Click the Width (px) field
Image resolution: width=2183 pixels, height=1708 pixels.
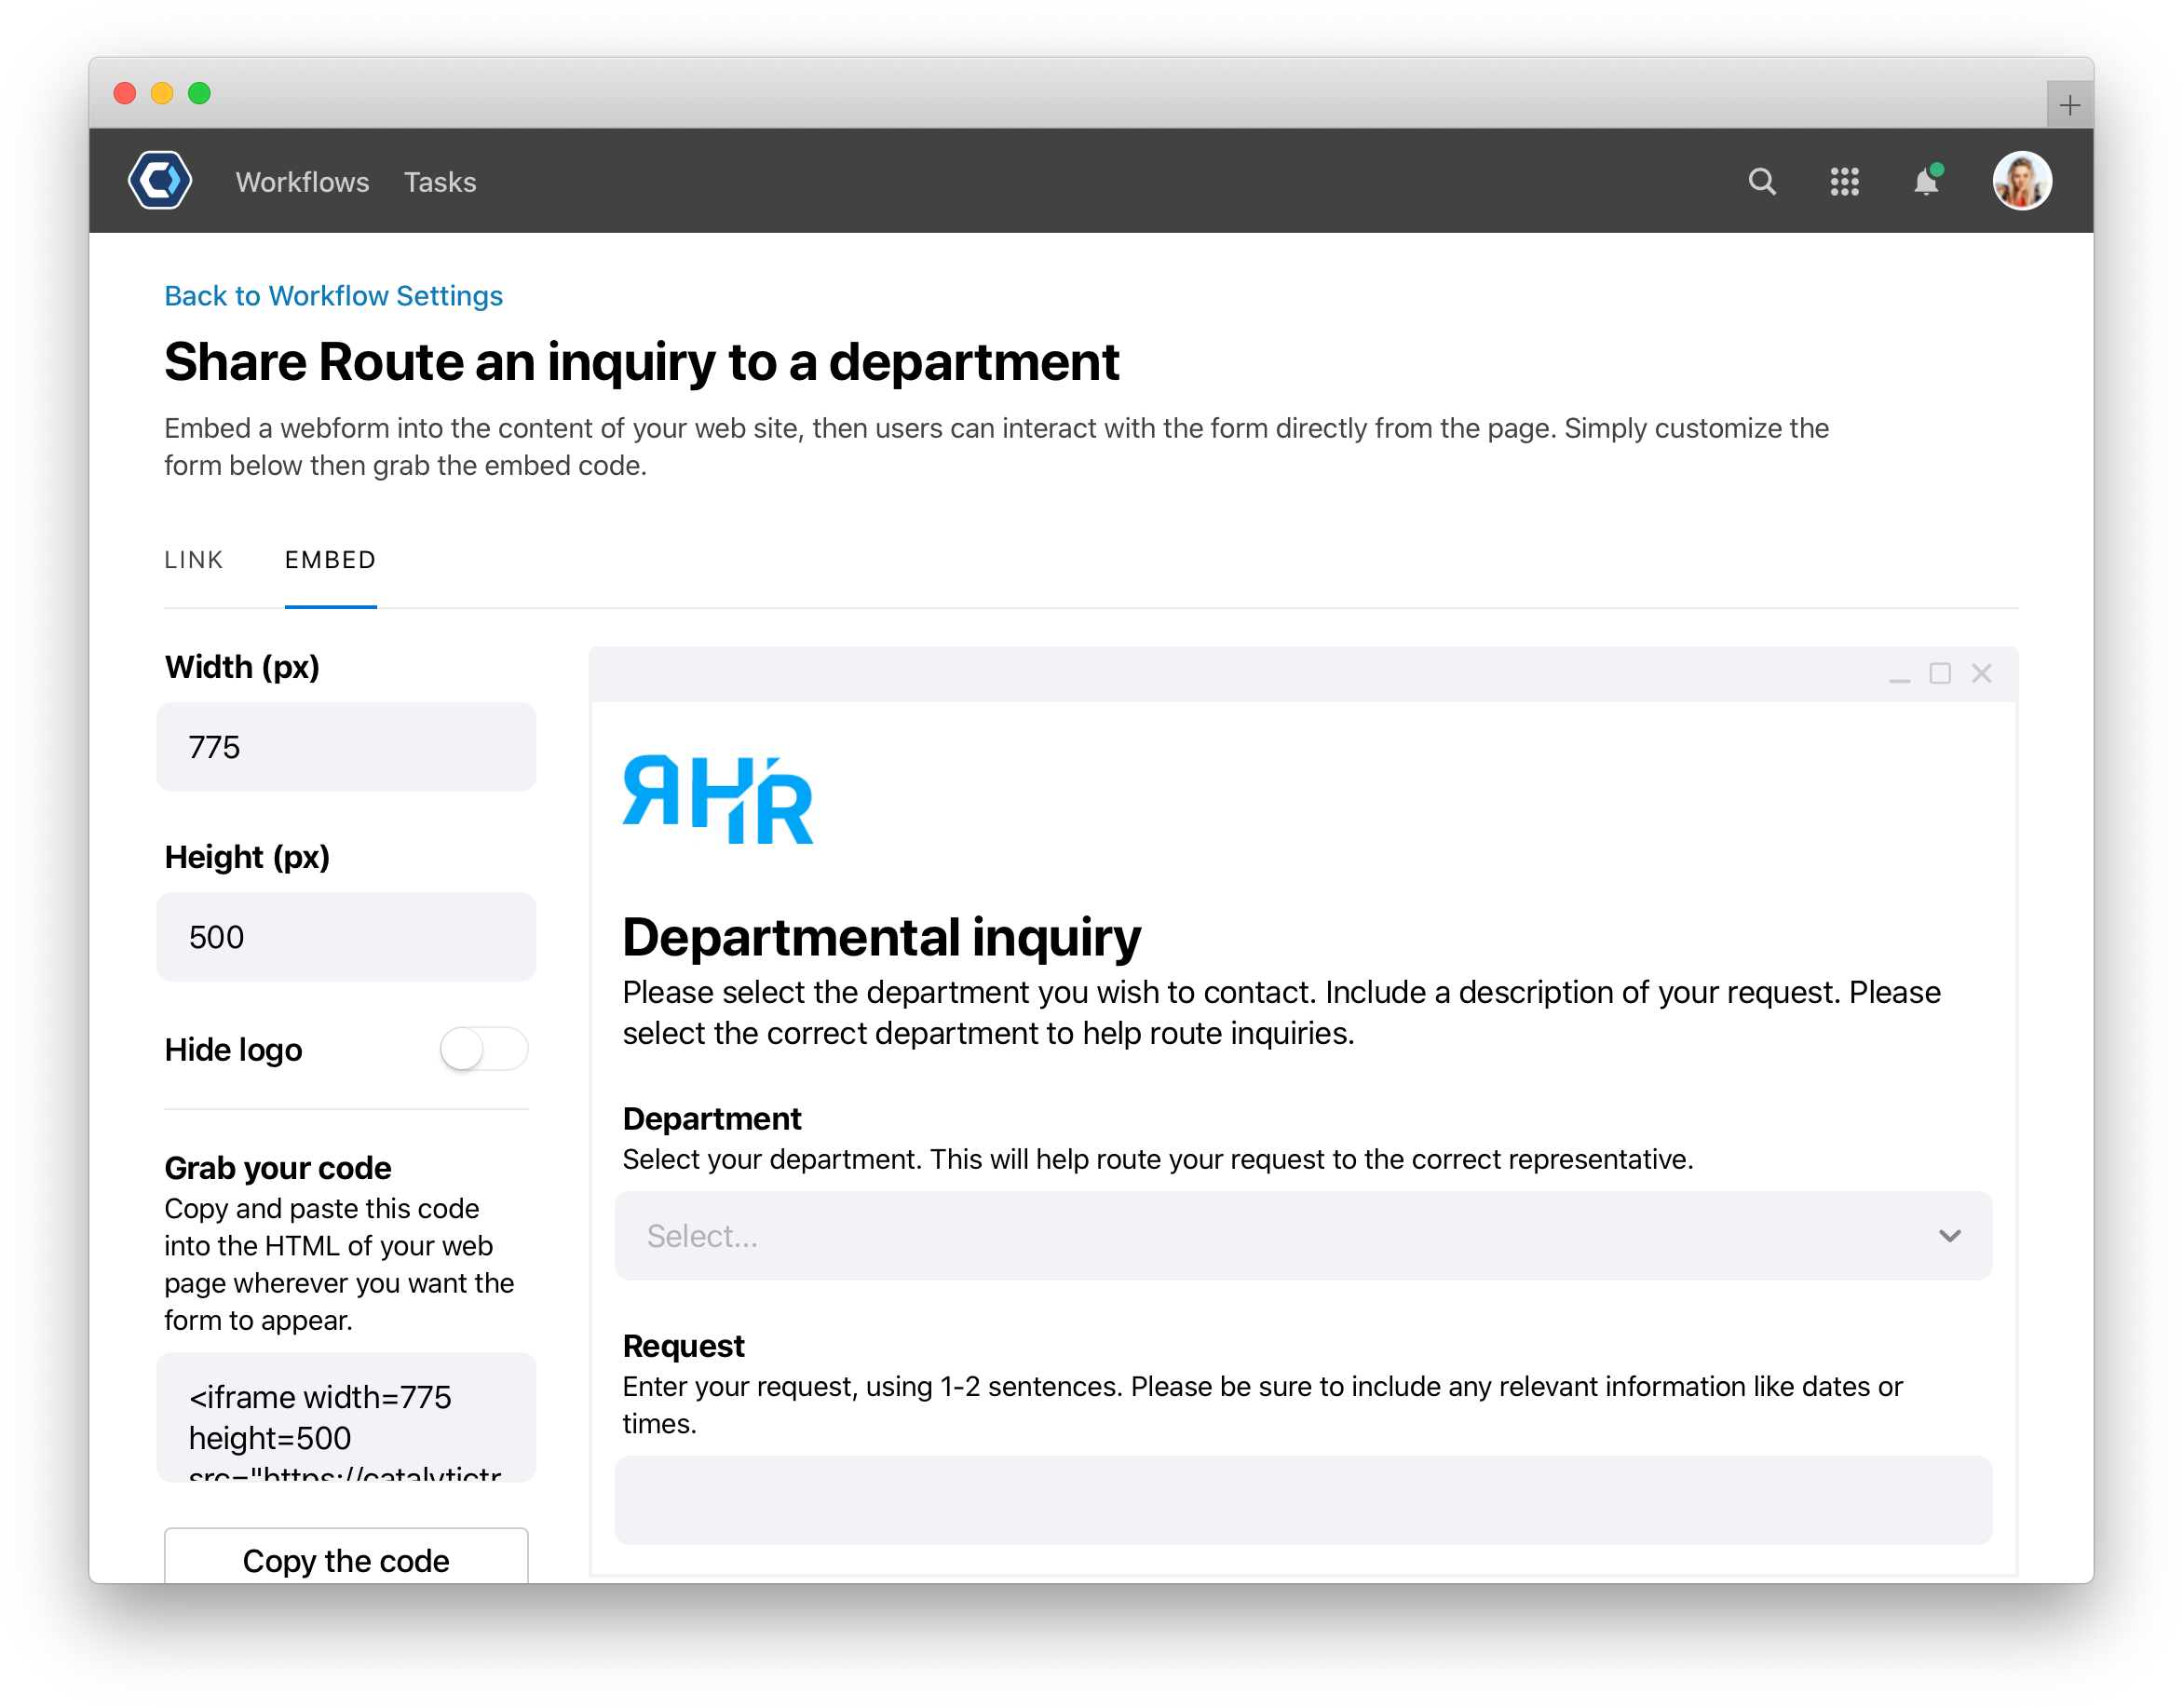pyautogui.click(x=346, y=746)
